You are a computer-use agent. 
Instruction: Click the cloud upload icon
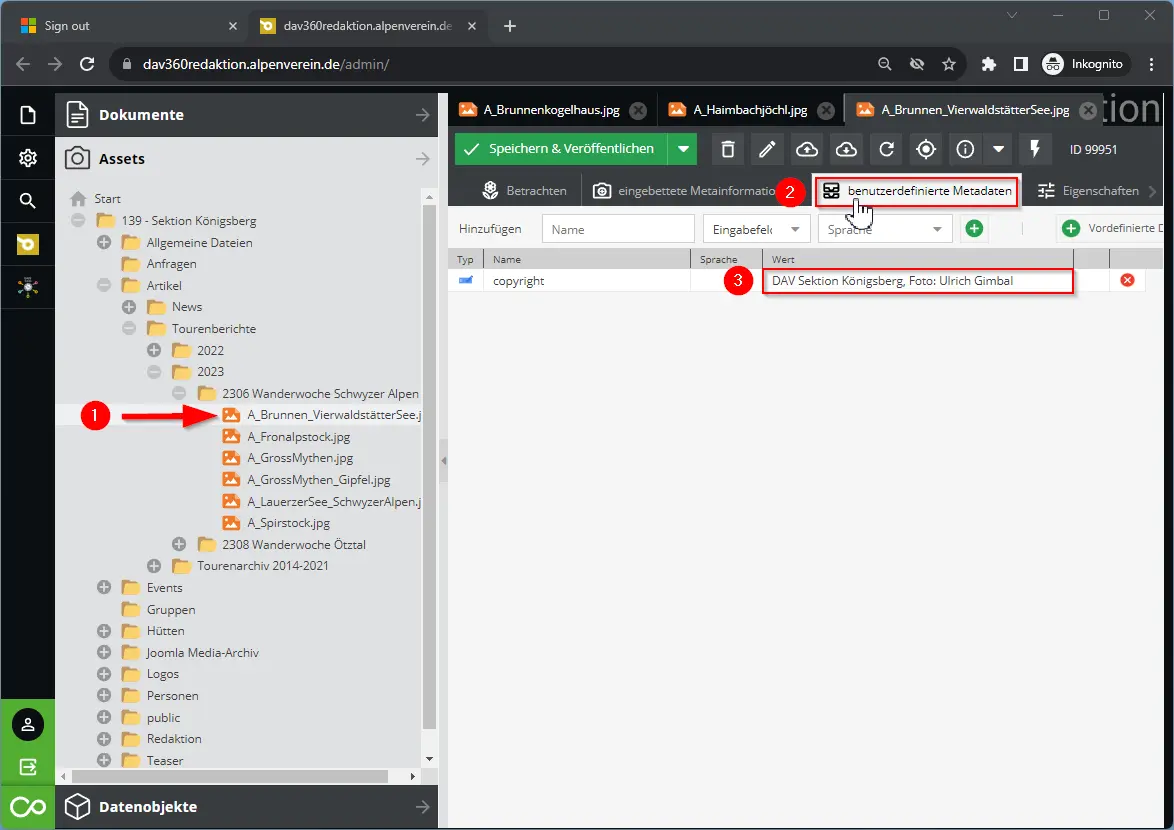coord(807,149)
